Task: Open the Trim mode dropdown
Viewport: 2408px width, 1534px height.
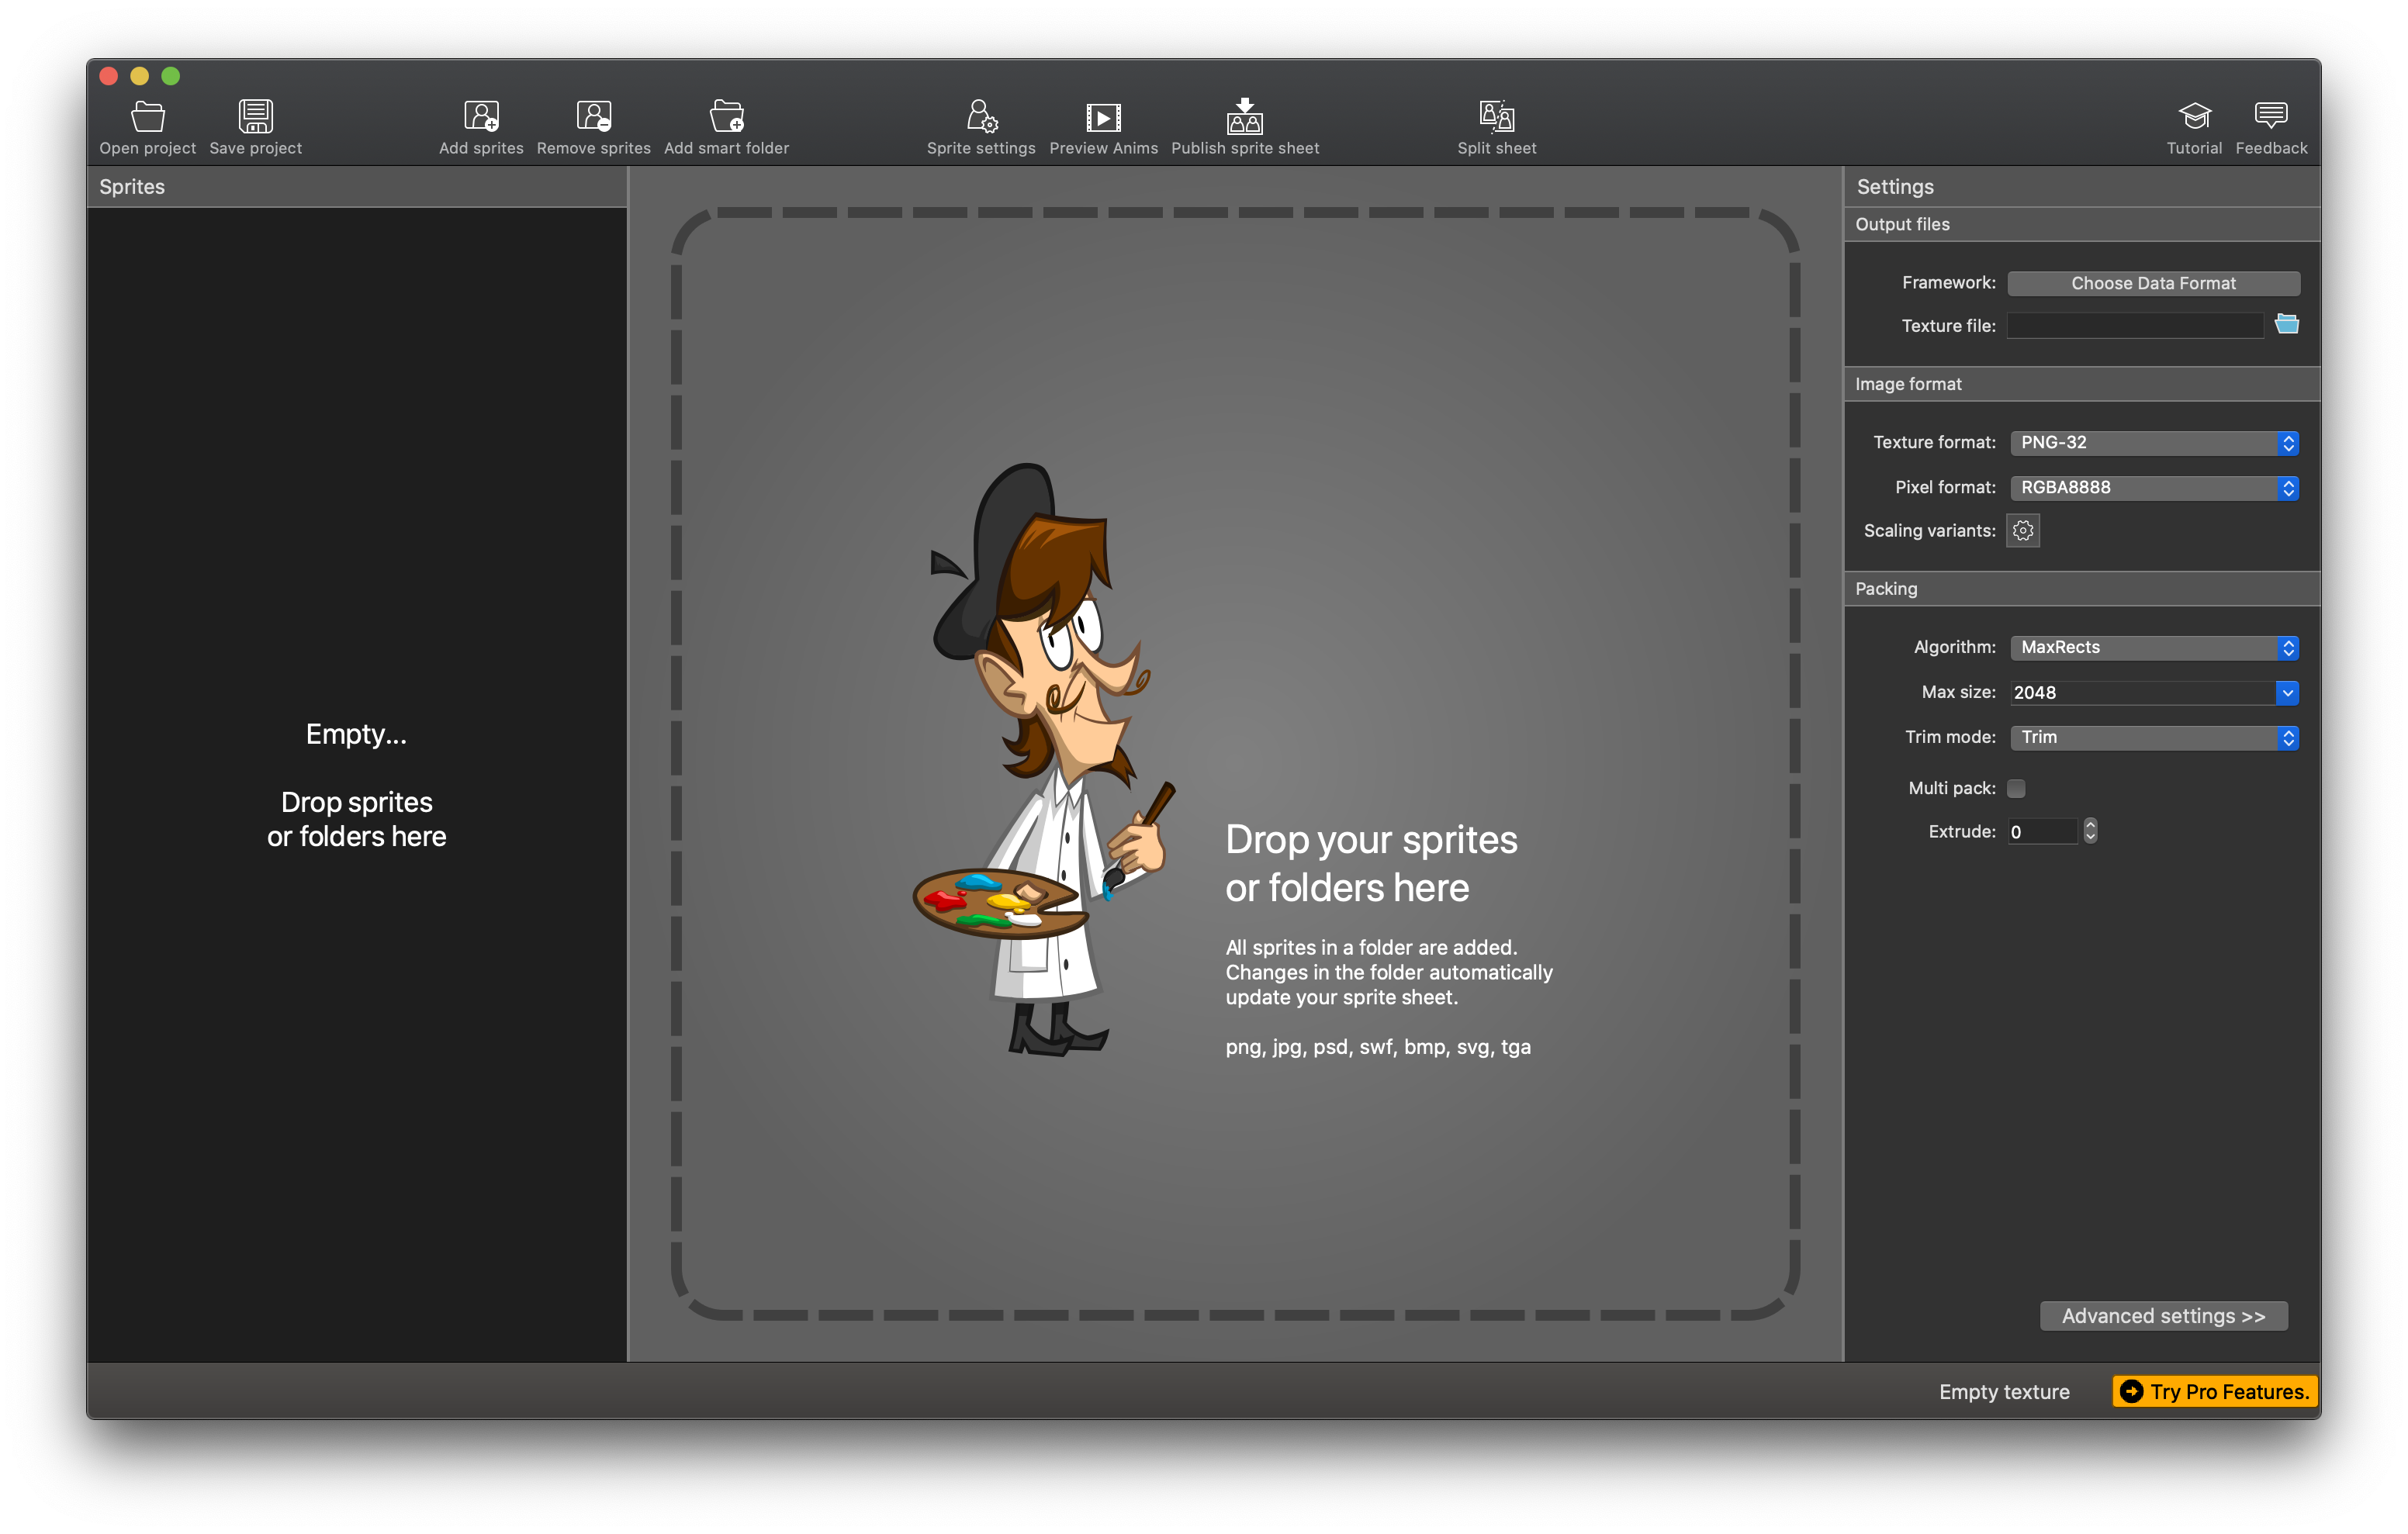Action: [2153, 738]
